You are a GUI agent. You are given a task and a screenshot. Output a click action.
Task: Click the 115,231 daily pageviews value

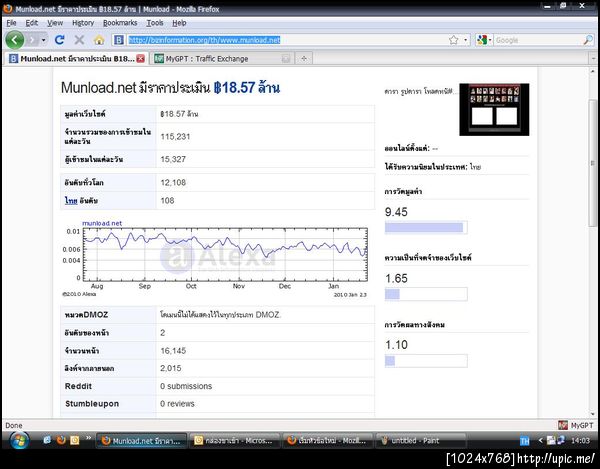coord(175,137)
